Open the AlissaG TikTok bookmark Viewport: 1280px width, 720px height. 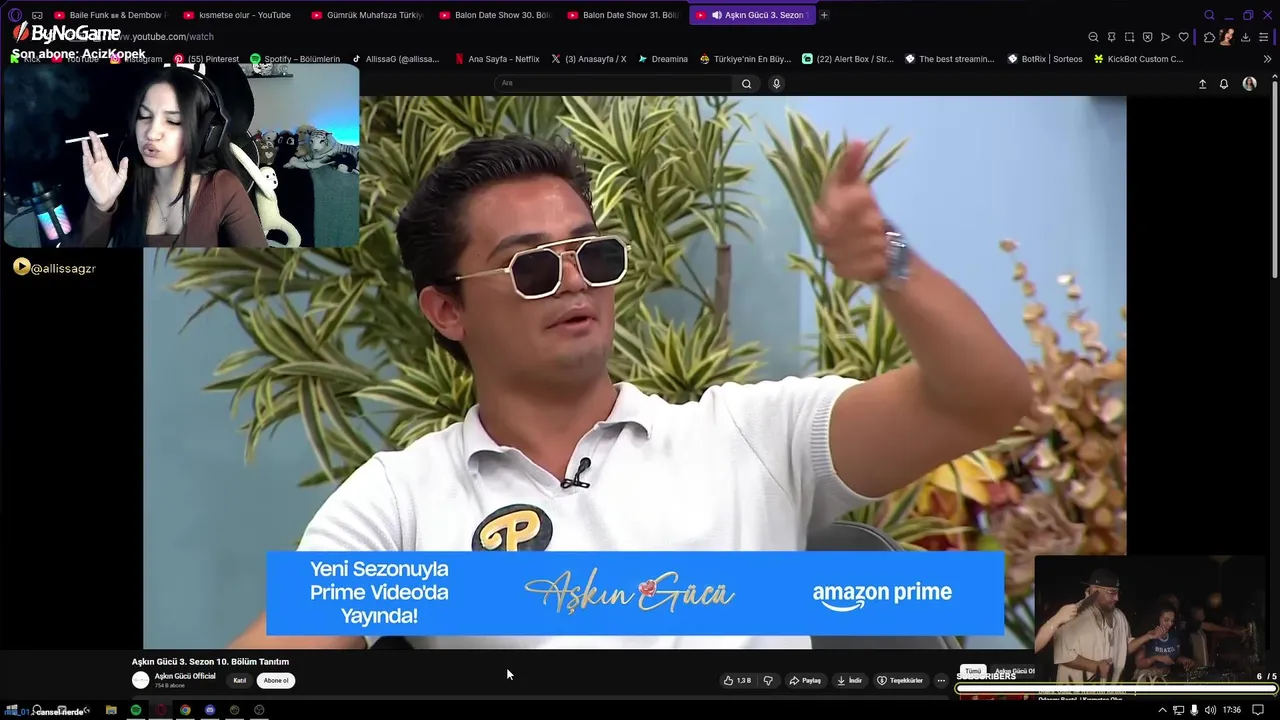tap(395, 59)
